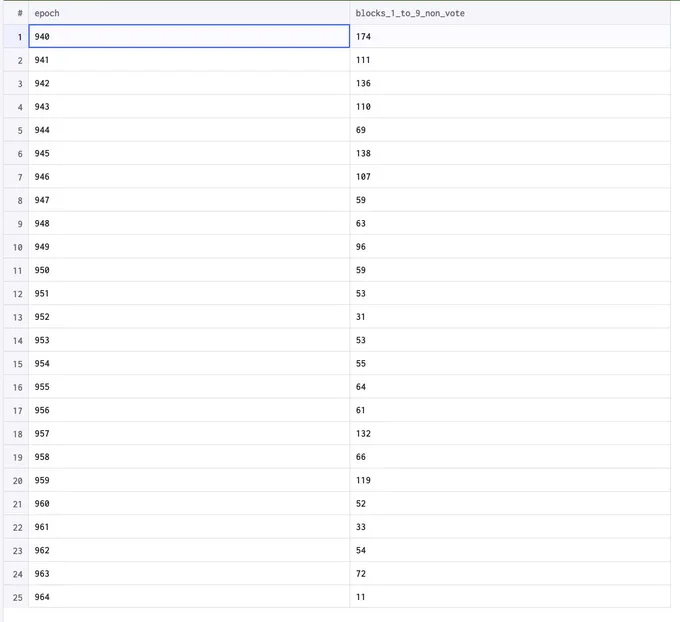
Task: Select value 59 in epoch 947 row
Action: pyautogui.click(x=510, y=200)
